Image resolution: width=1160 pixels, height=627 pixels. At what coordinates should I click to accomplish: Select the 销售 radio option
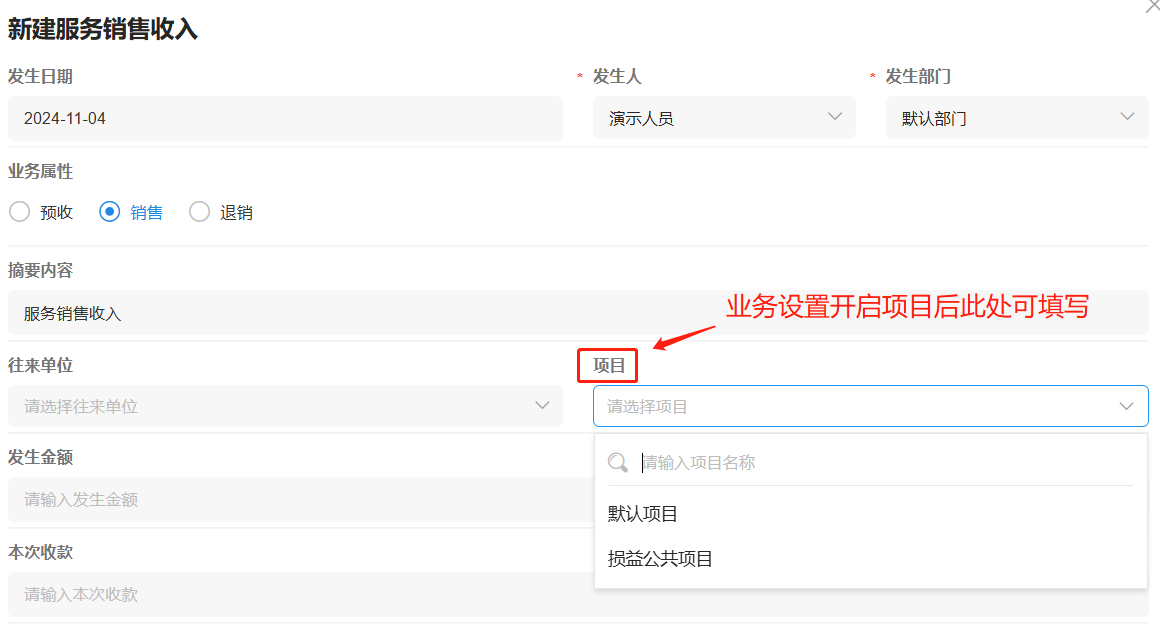110,212
